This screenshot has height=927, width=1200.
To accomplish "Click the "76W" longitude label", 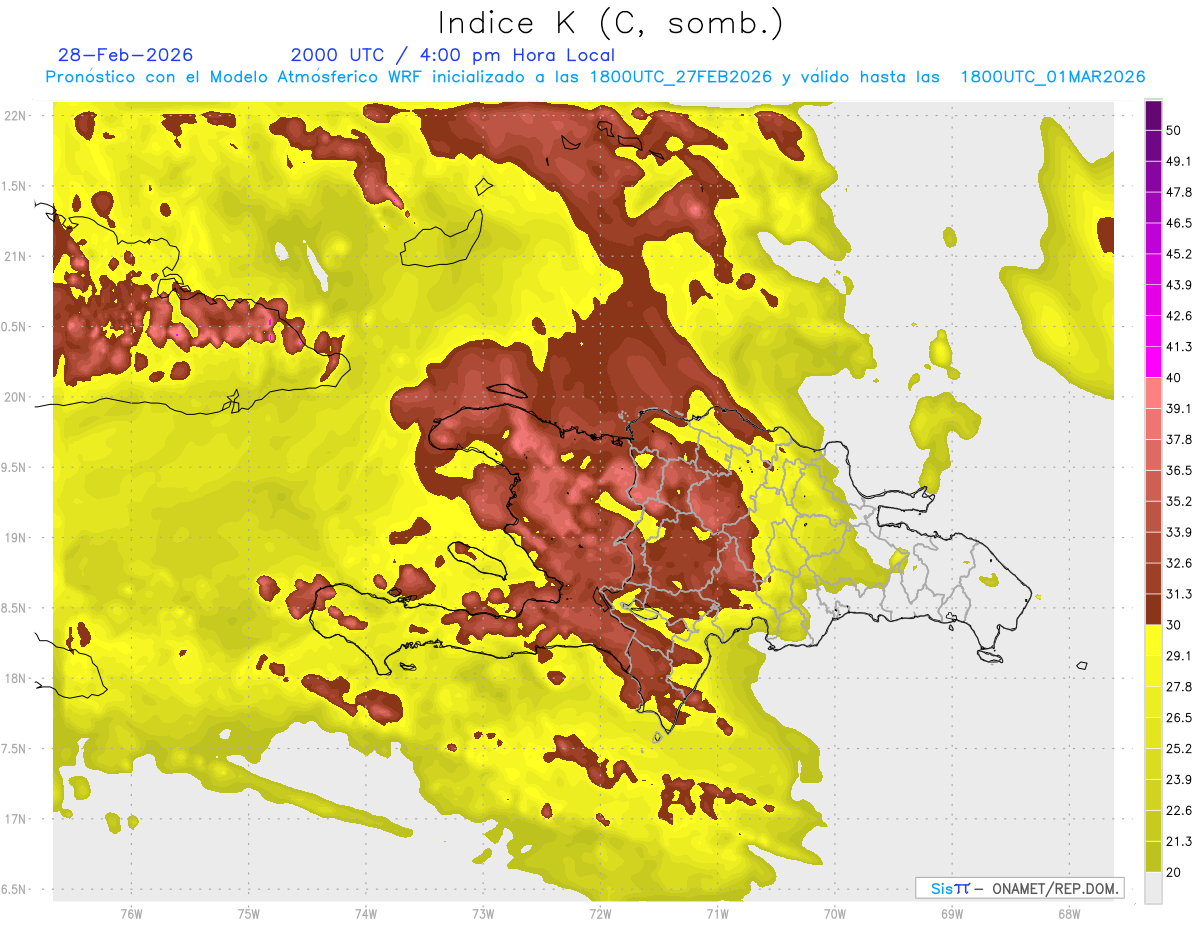I will [131, 912].
